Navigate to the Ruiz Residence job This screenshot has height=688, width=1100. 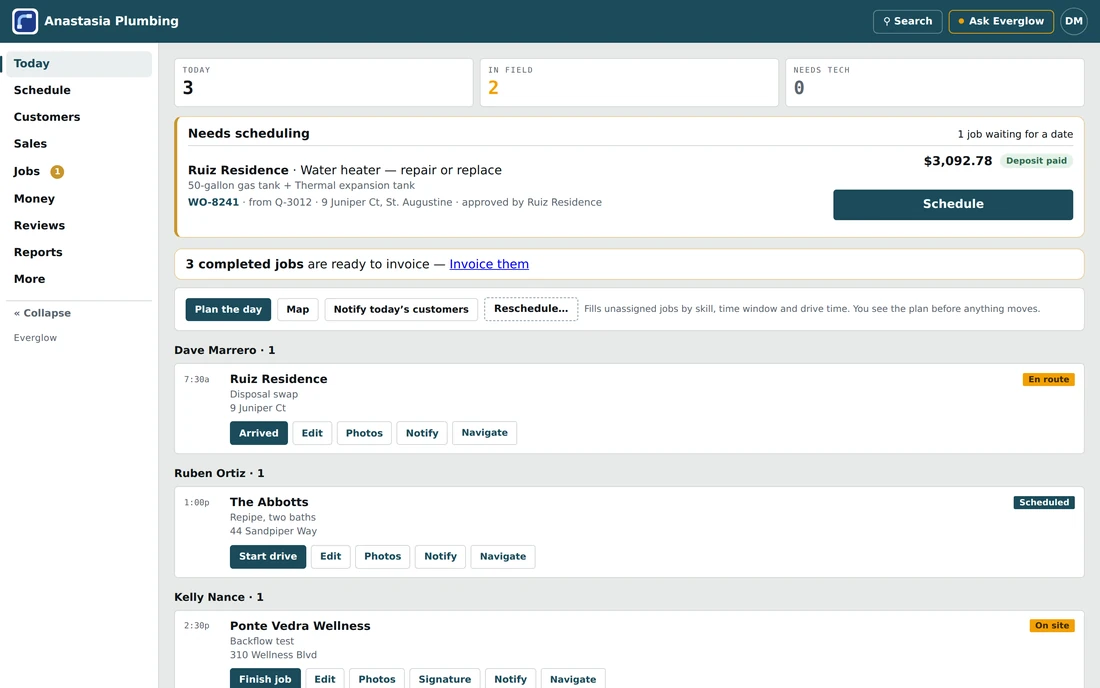coord(485,433)
